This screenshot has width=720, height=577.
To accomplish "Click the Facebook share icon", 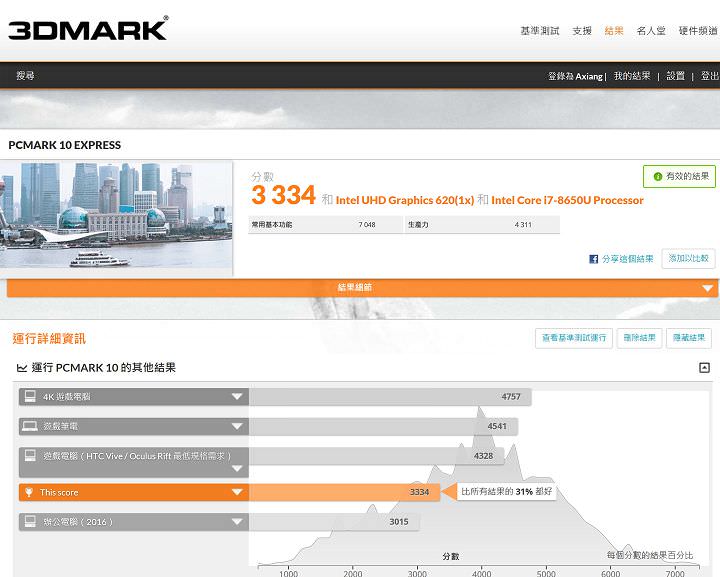I will 594,259.
